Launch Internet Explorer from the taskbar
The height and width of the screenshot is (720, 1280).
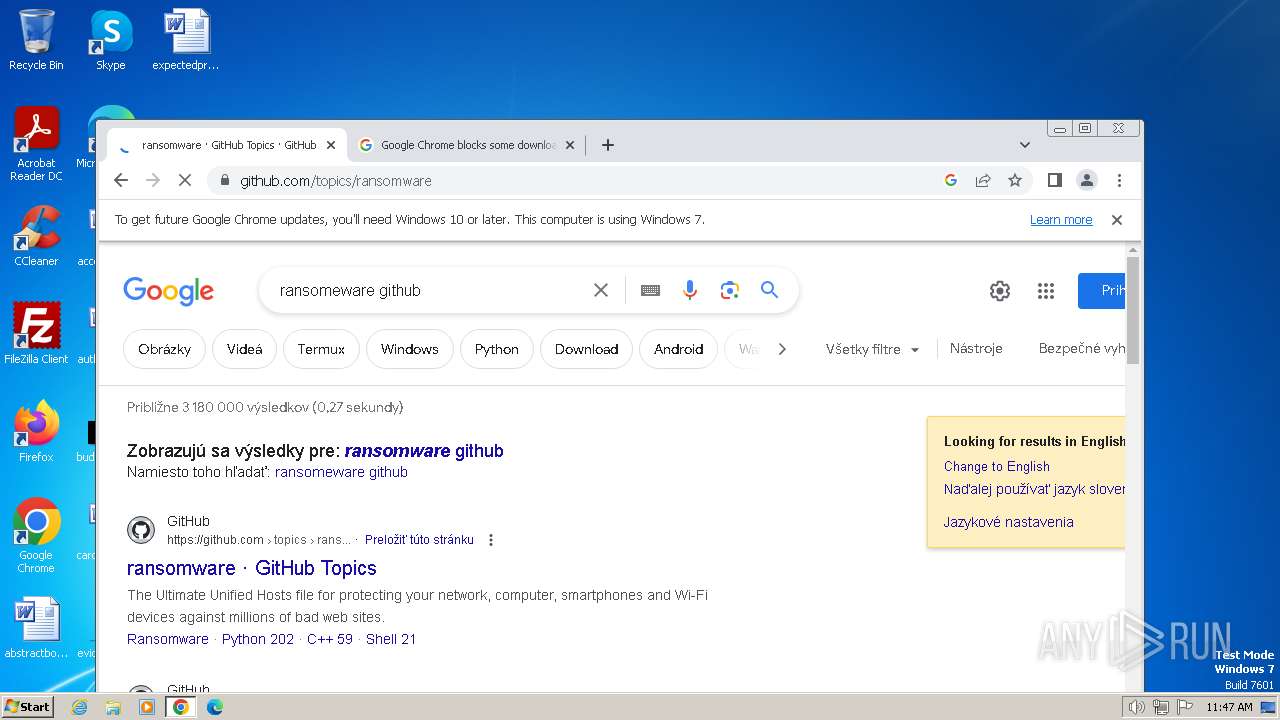click(x=80, y=707)
